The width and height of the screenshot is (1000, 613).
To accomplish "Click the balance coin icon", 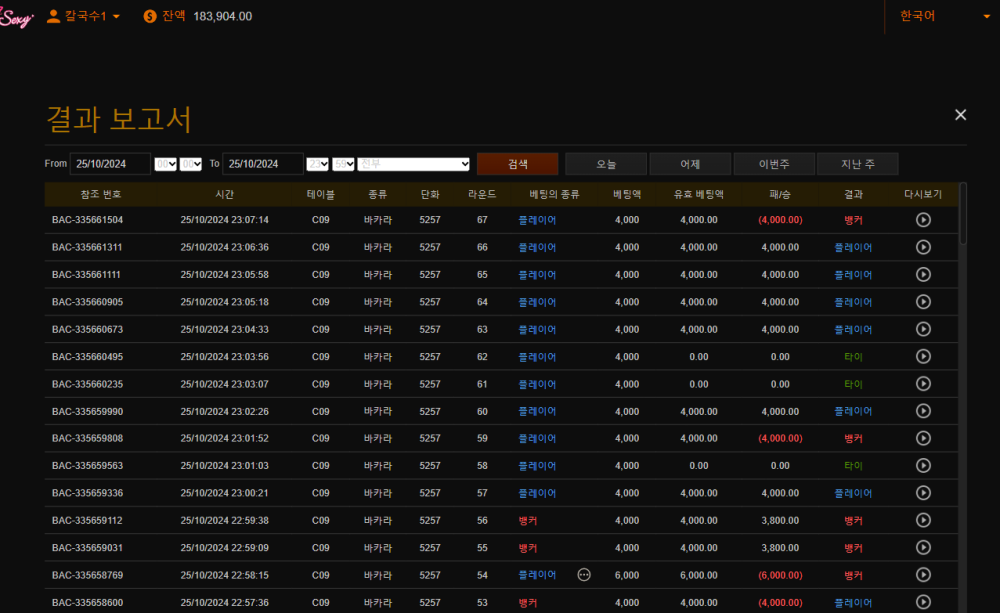I will pyautogui.click(x=150, y=16).
